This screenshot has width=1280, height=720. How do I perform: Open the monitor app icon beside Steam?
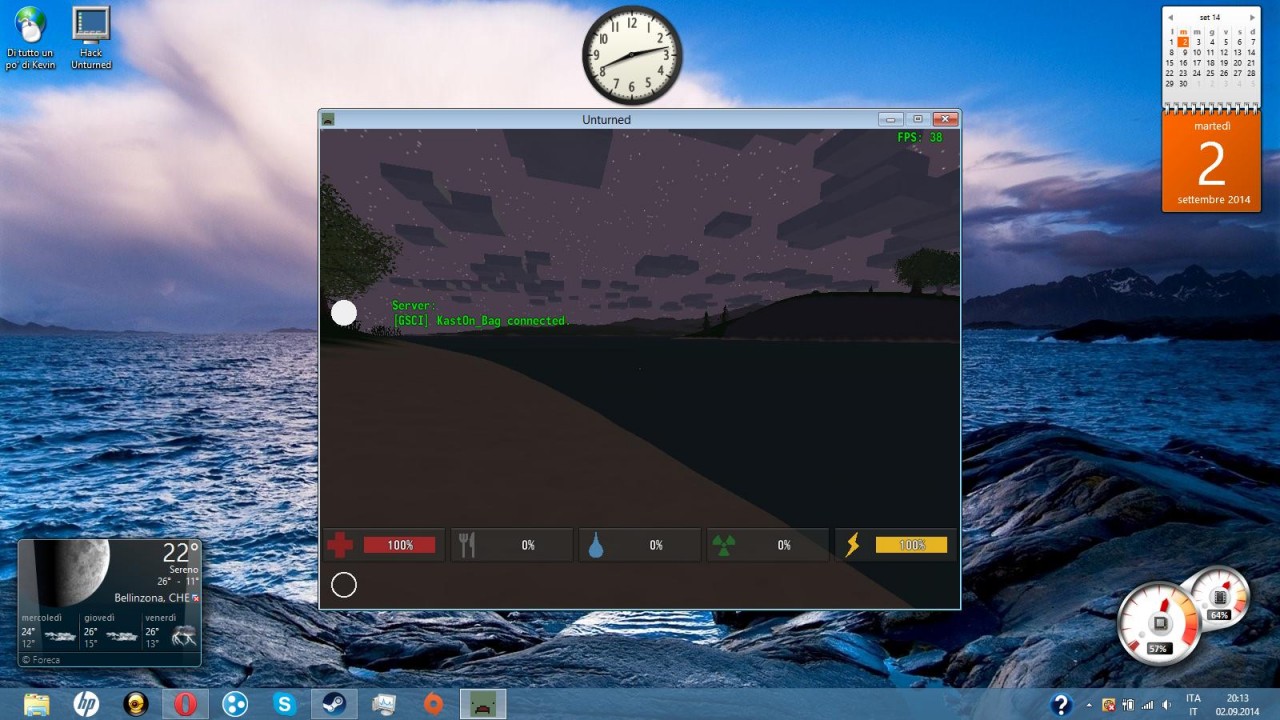point(384,704)
